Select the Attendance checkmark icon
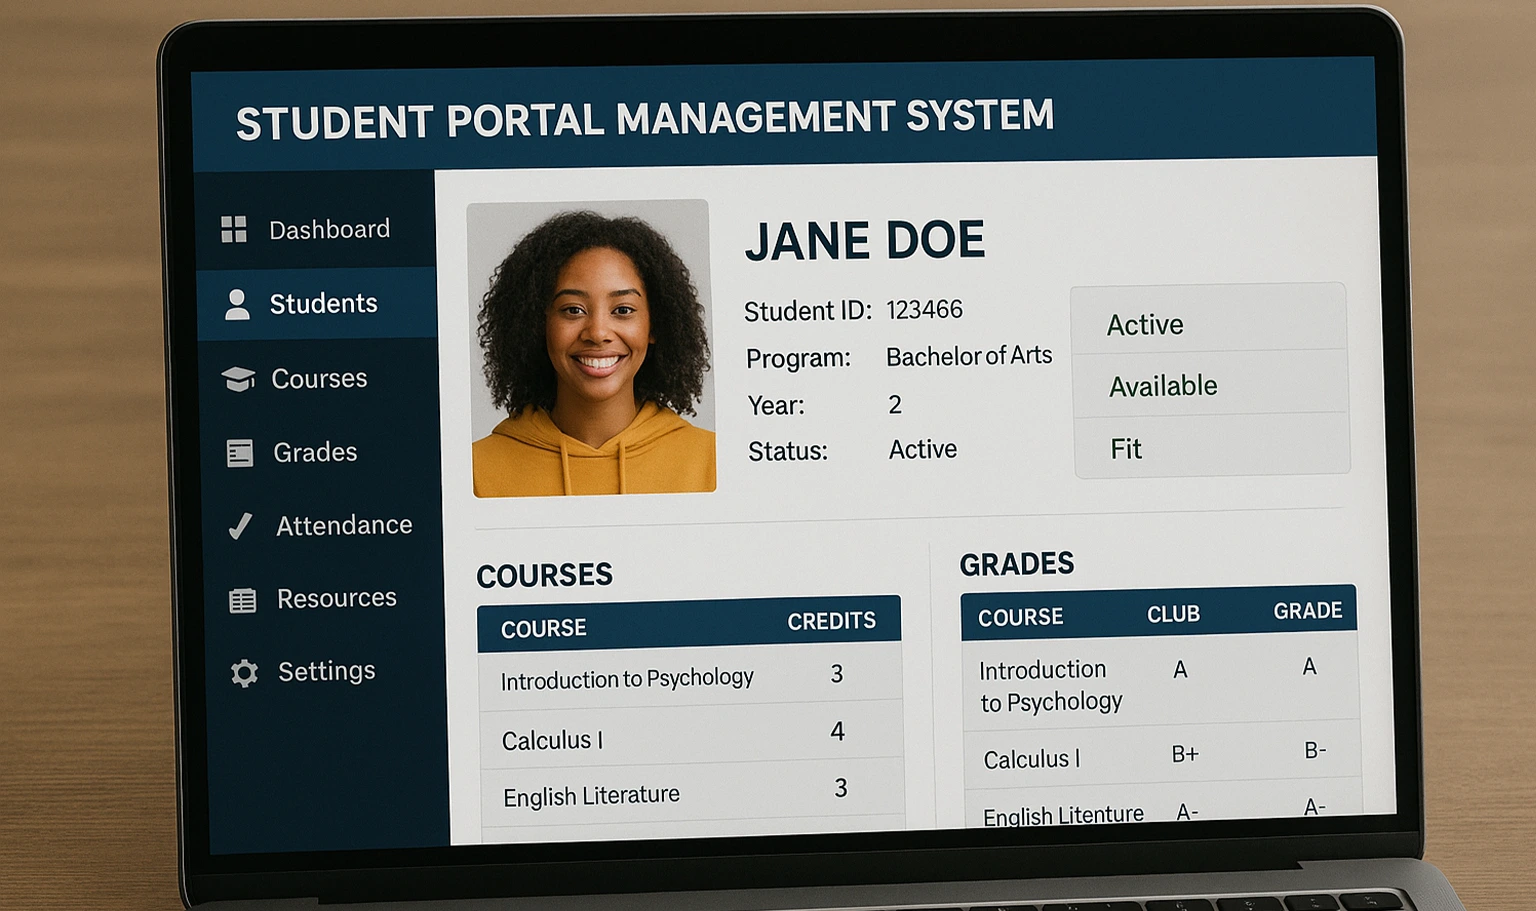 click(x=241, y=524)
